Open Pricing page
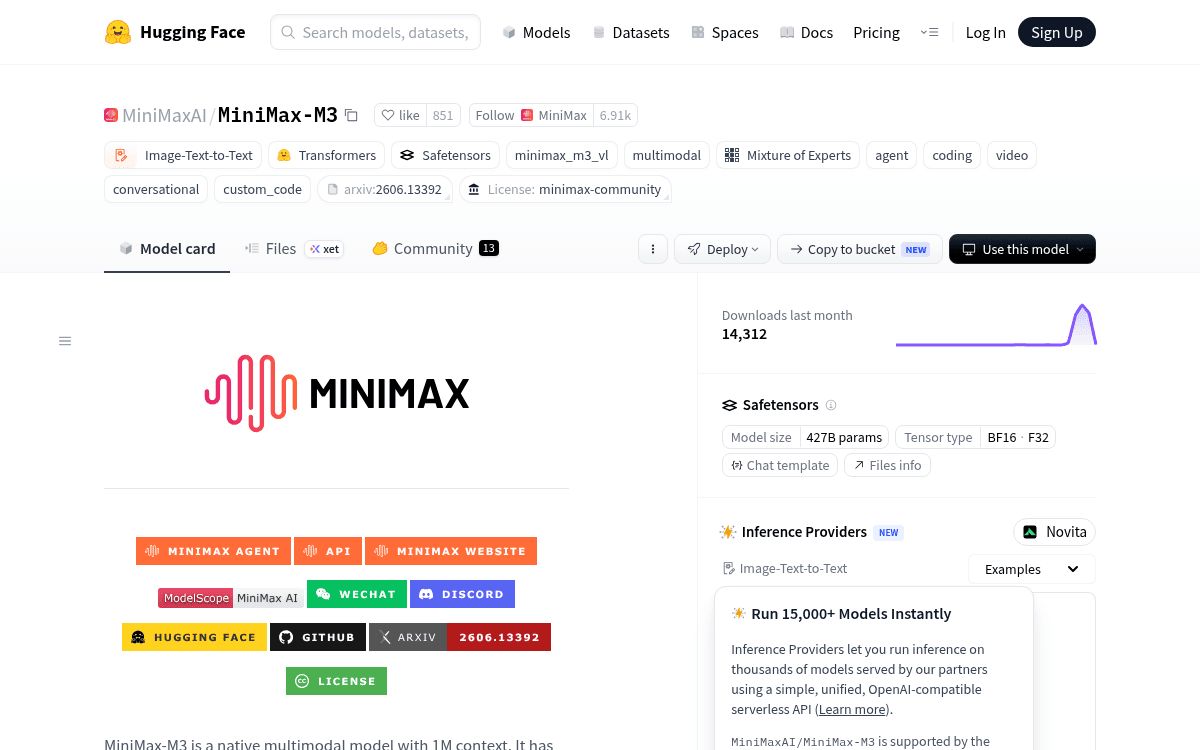The image size is (1200, 750). (x=876, y=32)
